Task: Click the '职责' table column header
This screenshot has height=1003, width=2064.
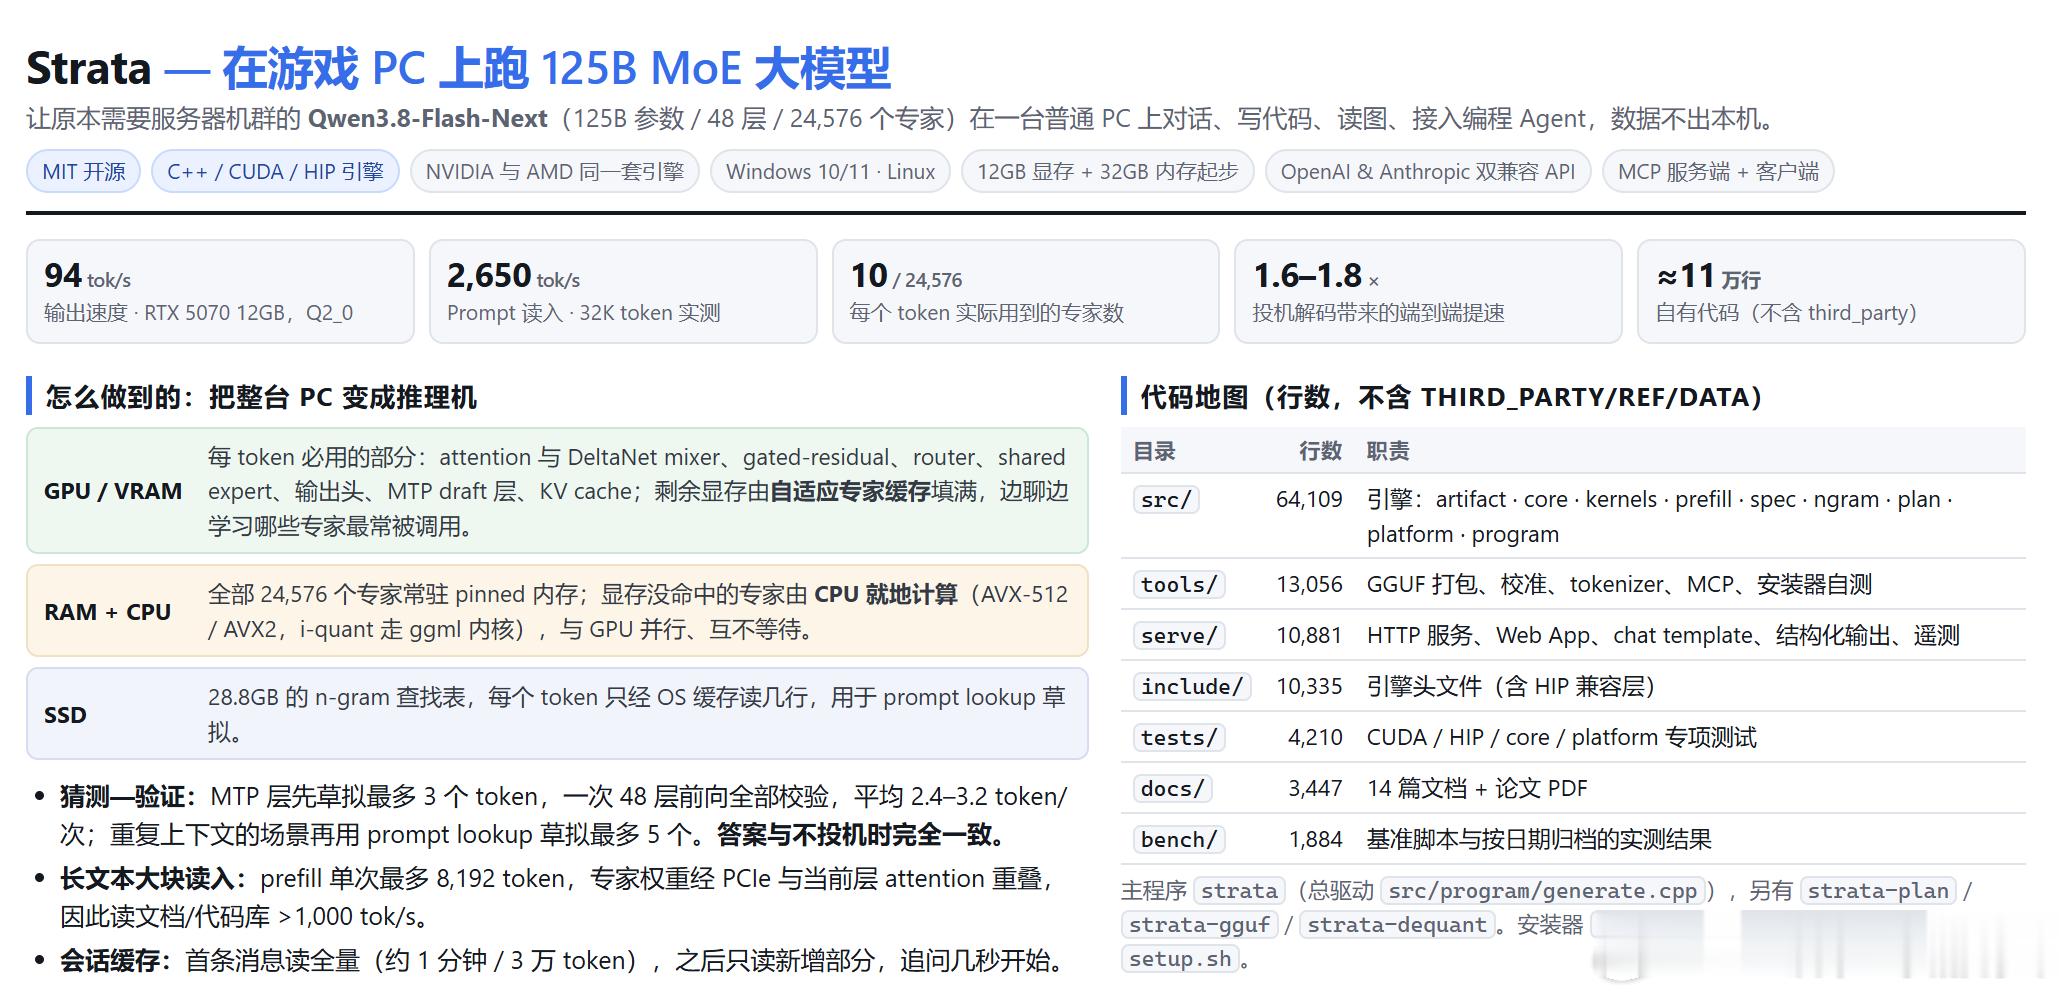Action: point(1388,451)
